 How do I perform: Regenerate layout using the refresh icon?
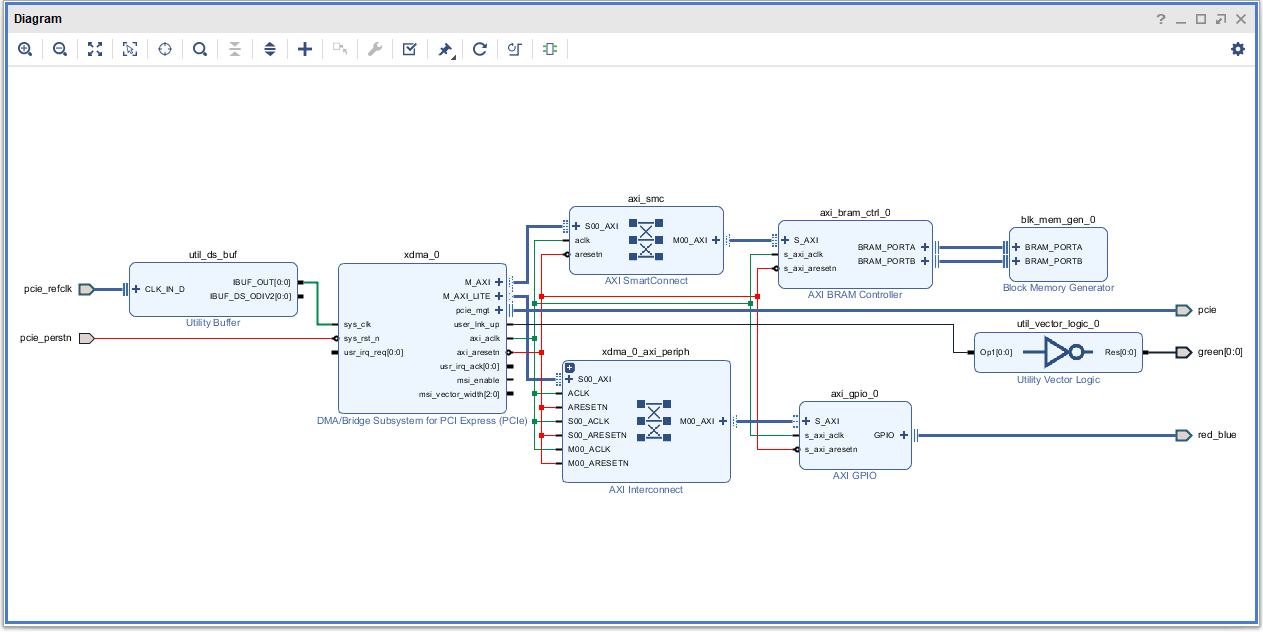coord(480,49)
